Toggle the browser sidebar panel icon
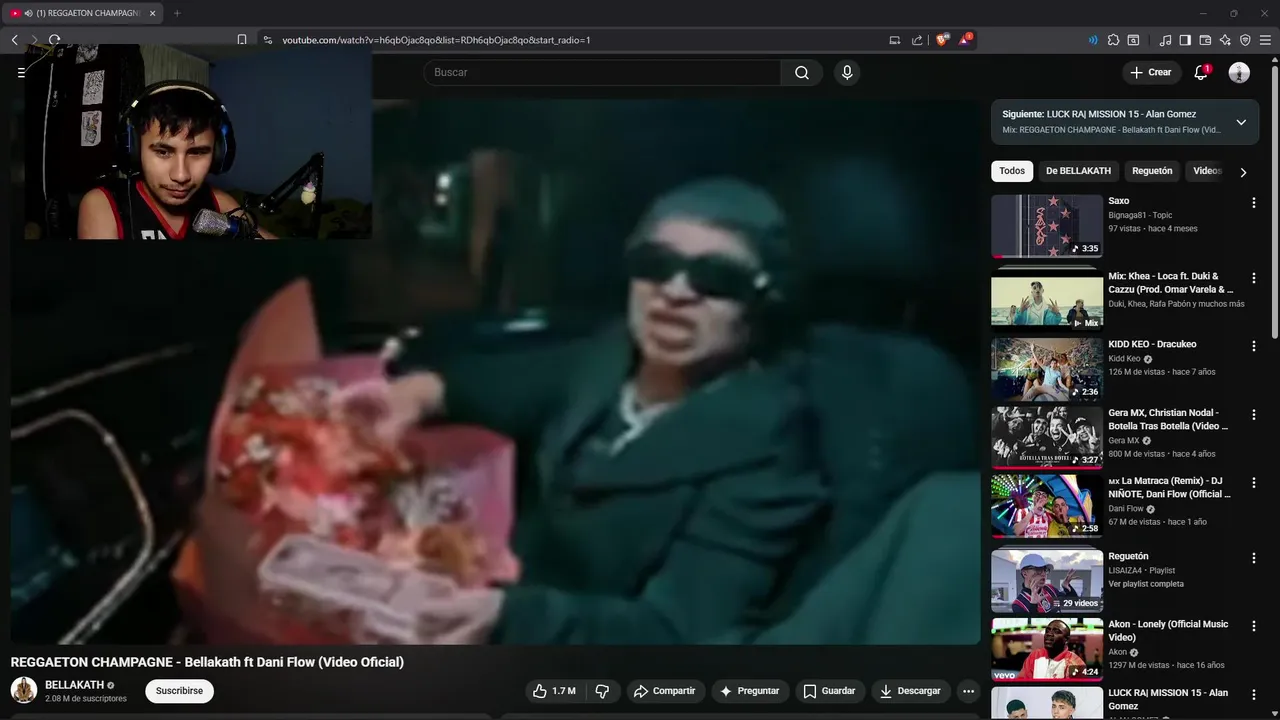This screenshot has width=1280, height=720. coord(1185,40)
